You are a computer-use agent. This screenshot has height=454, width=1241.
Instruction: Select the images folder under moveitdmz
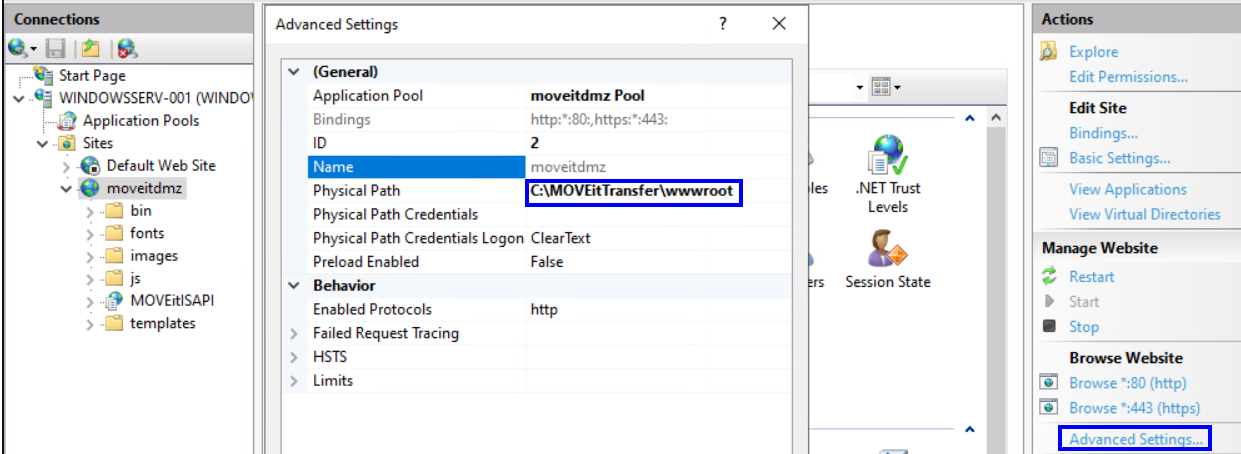(x=153, y=255)
